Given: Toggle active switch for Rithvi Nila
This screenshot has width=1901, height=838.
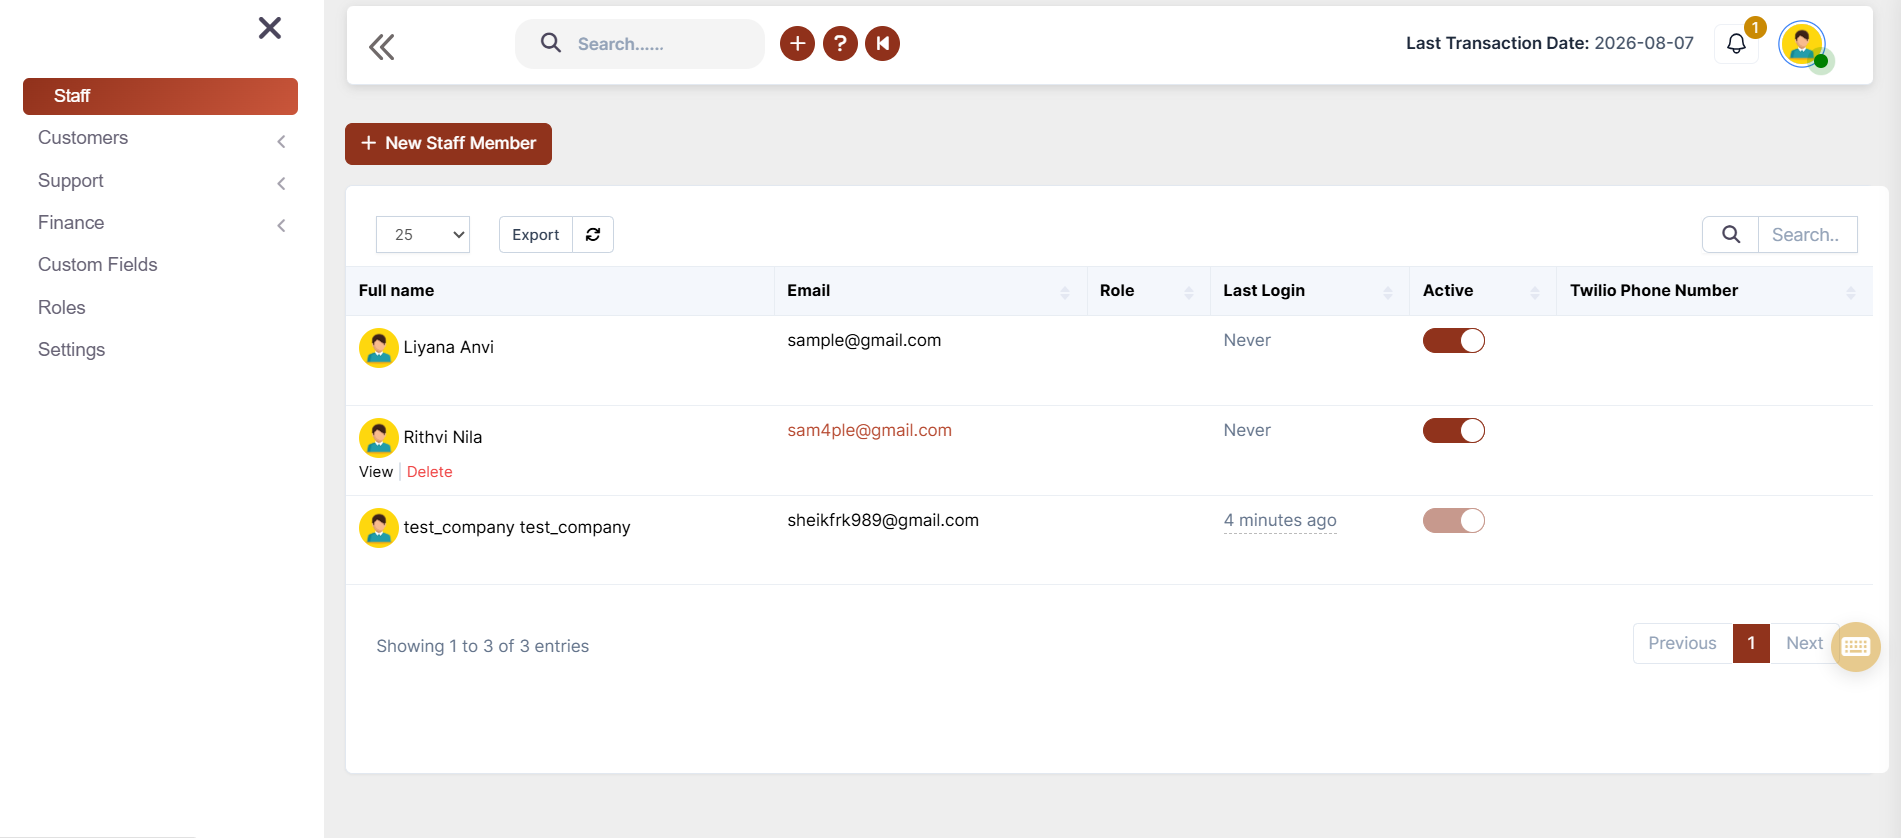Looking at the screenshot, I should click(x=1454, y=431).
